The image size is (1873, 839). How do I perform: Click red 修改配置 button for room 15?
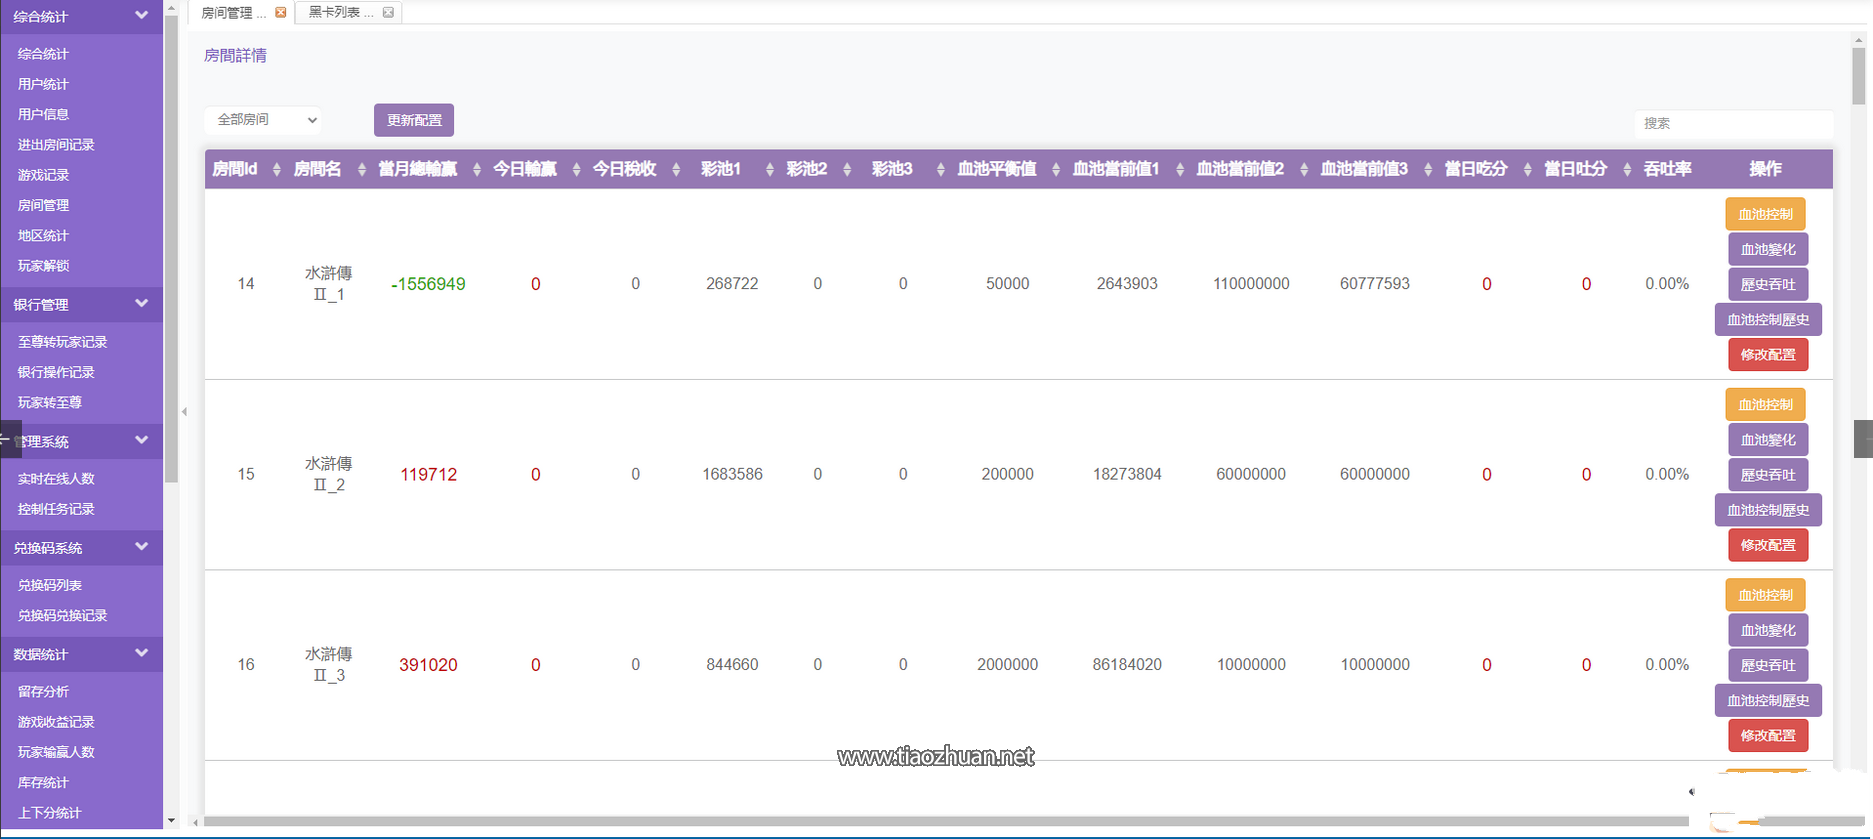[x=1767, y=545]
